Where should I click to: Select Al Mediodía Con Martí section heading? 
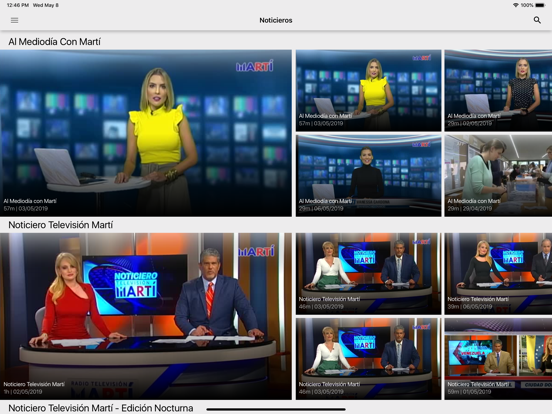point(55,42)
